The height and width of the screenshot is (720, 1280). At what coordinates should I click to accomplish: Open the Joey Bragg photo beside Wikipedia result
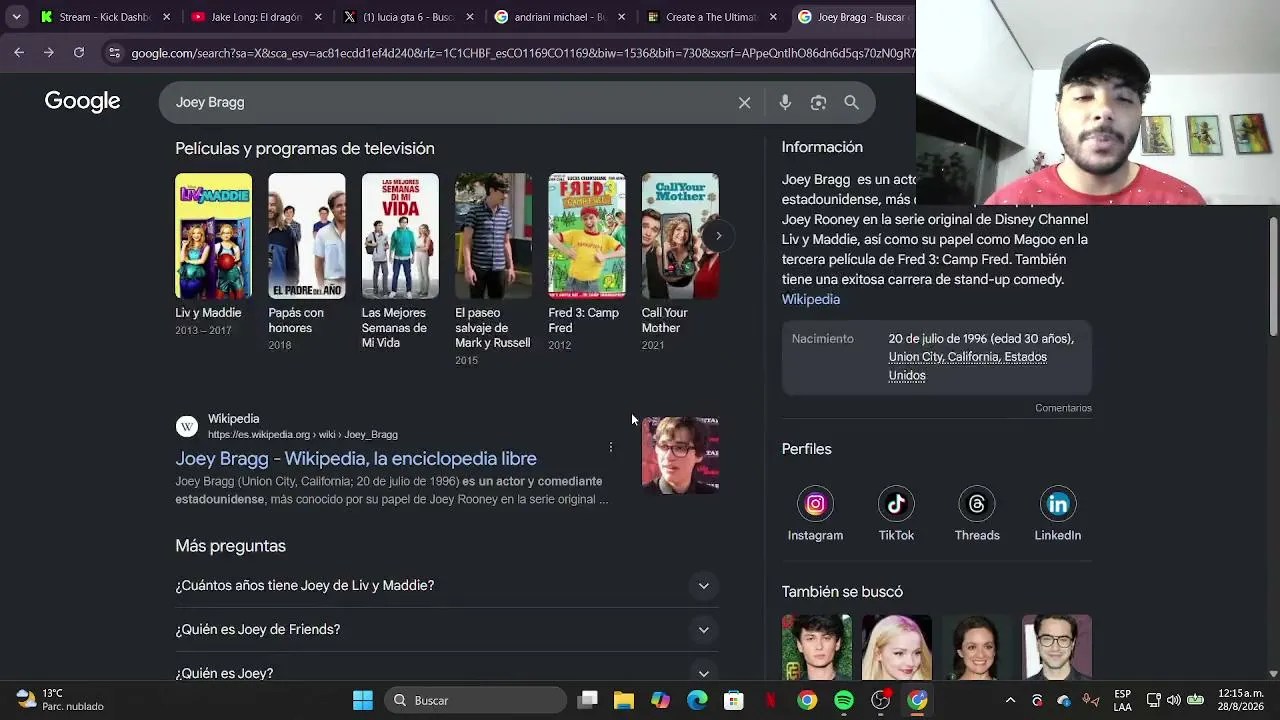tap(680, 455)
